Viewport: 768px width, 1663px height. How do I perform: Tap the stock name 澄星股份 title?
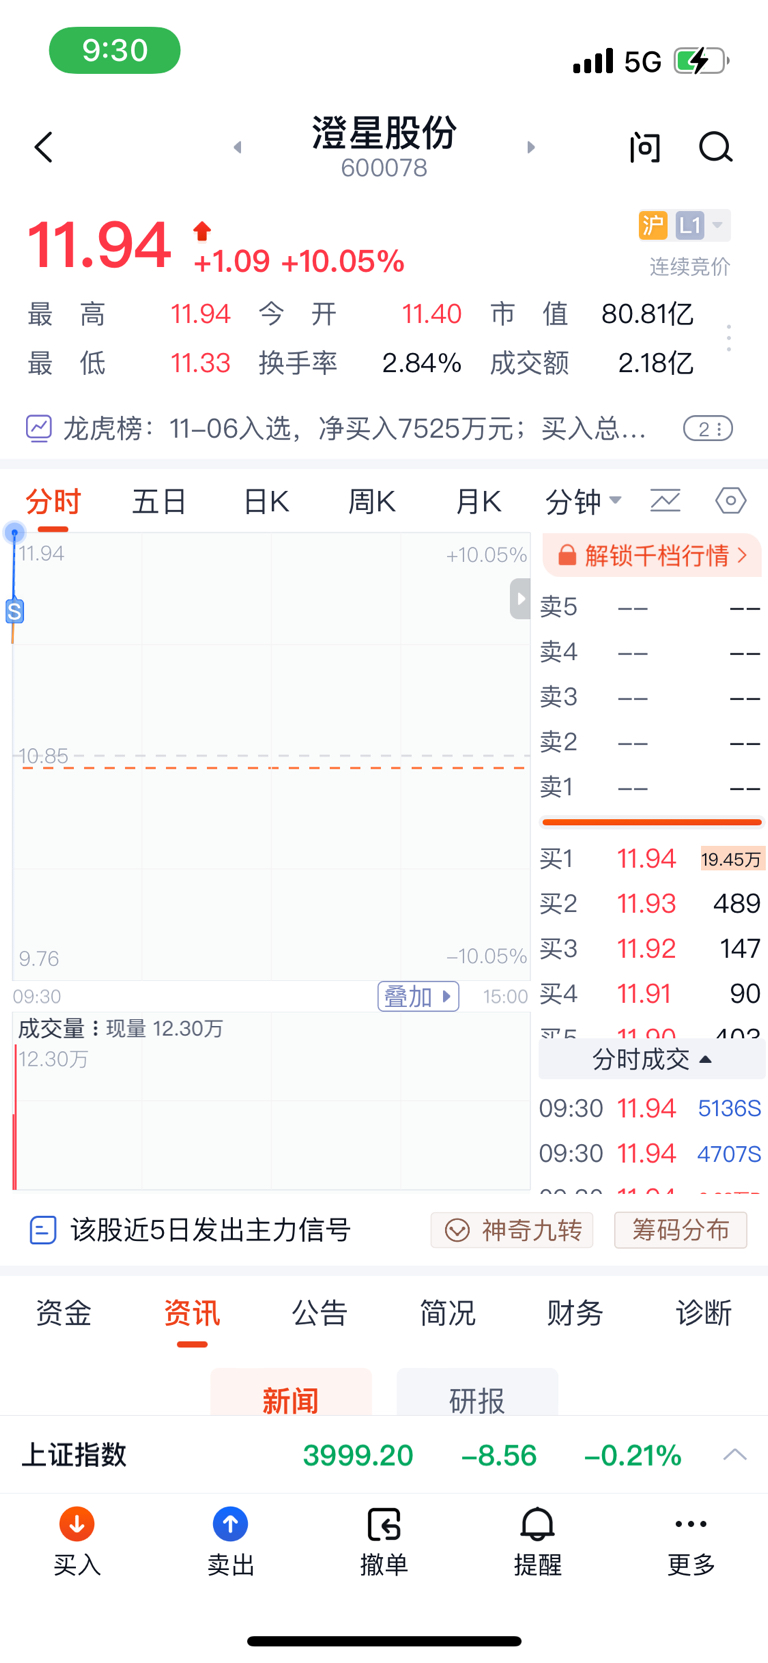384,133
